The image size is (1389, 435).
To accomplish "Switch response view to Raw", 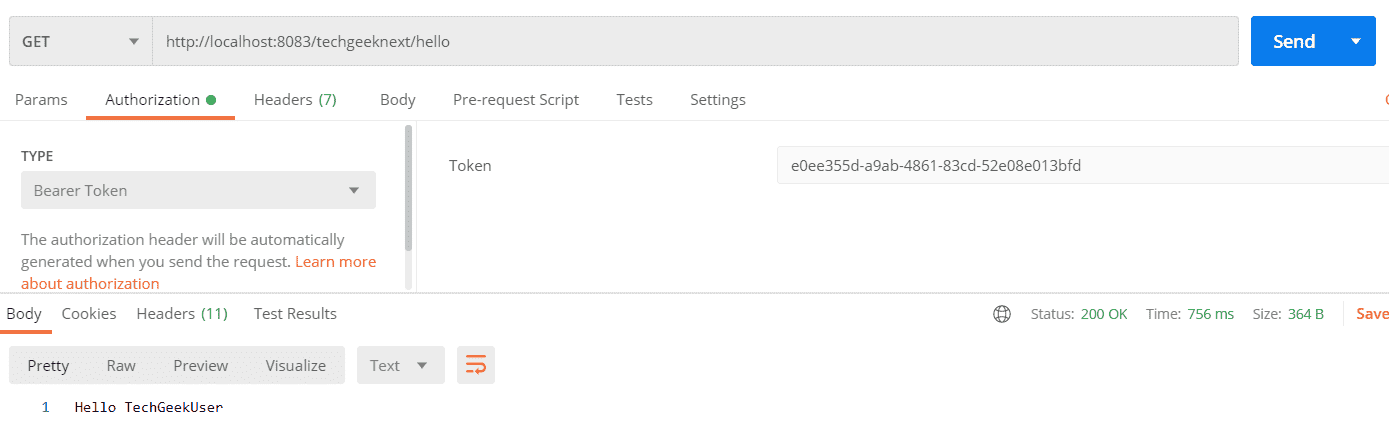I will pyautogui.click(x=121, y=366).
